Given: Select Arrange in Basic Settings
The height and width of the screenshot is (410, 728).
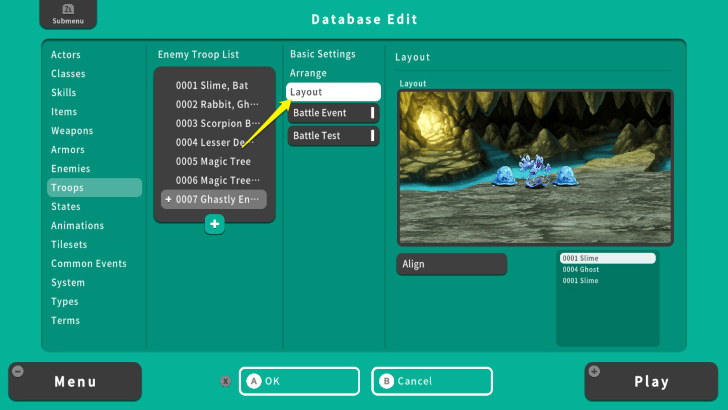Looking at the screenshot, I should click(309, 73).
